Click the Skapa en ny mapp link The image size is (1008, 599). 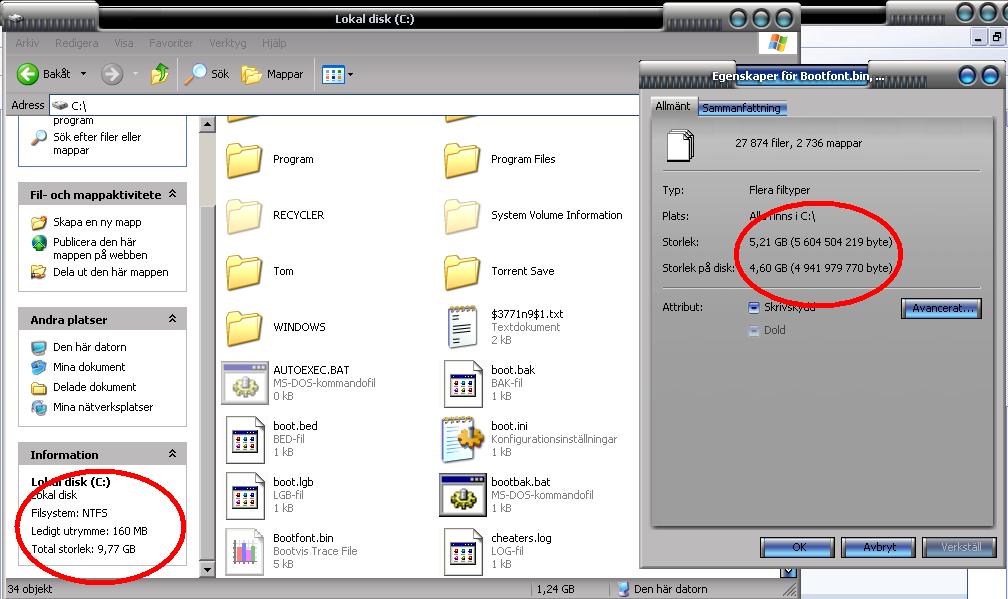(x=96, y=222)
